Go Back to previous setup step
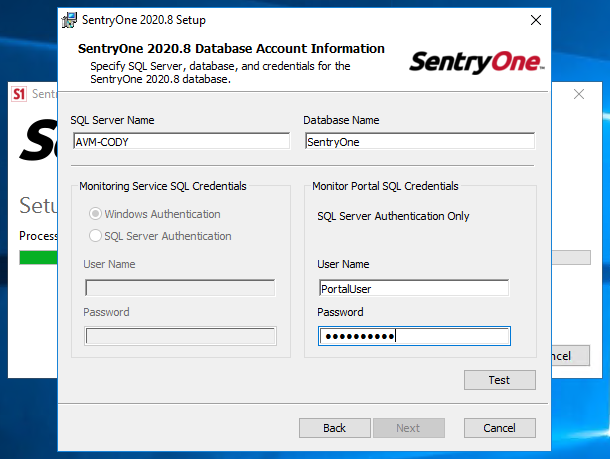This screenshot has height=459, width=610. tap(335, 428)
